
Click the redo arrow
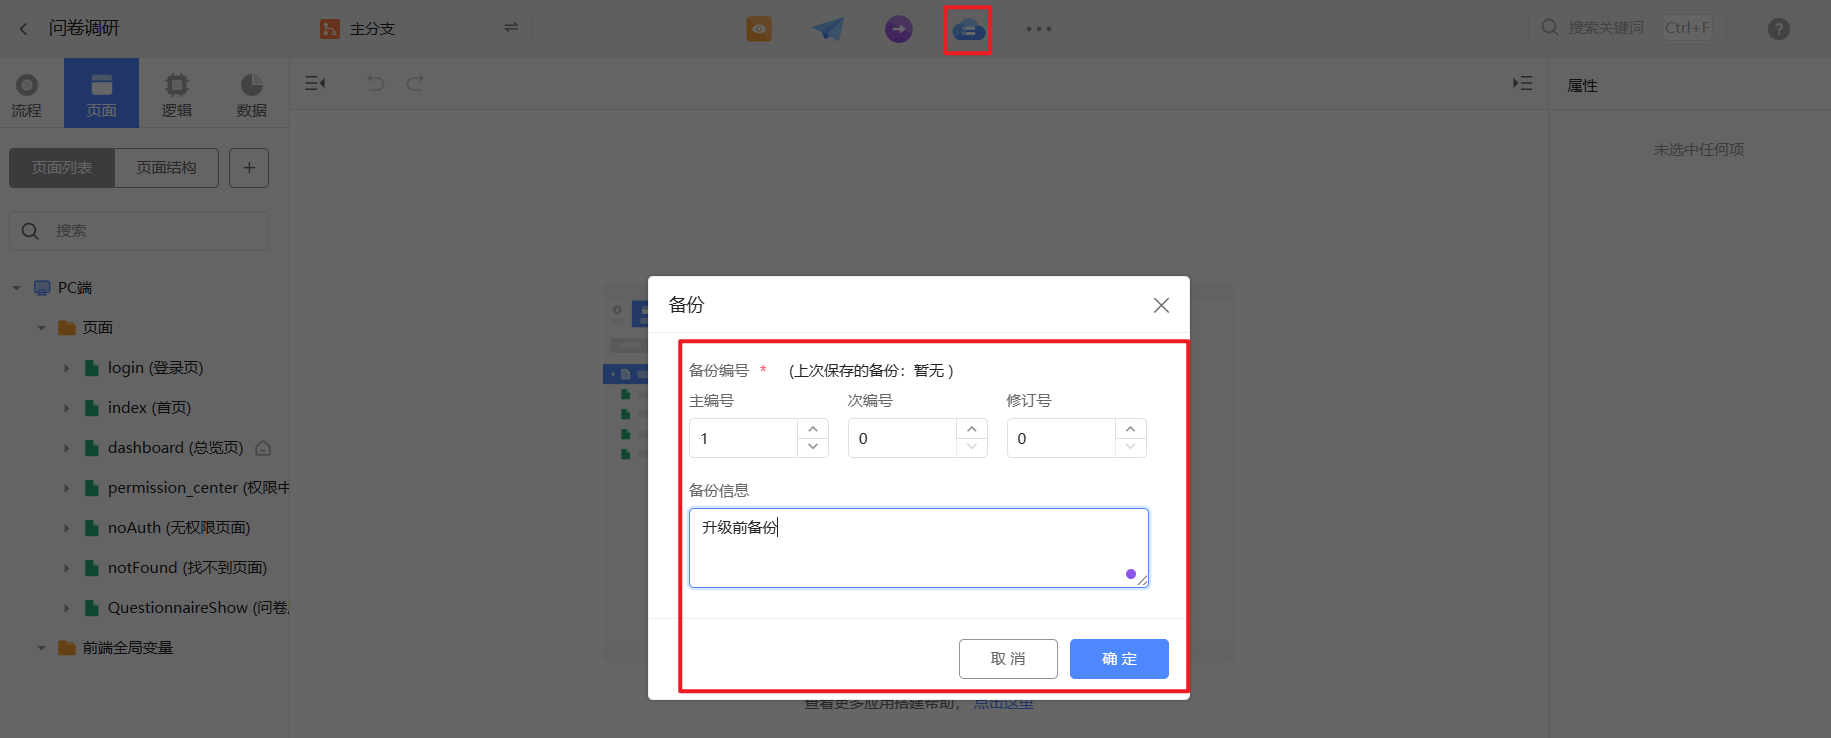(x=415, y=83)
